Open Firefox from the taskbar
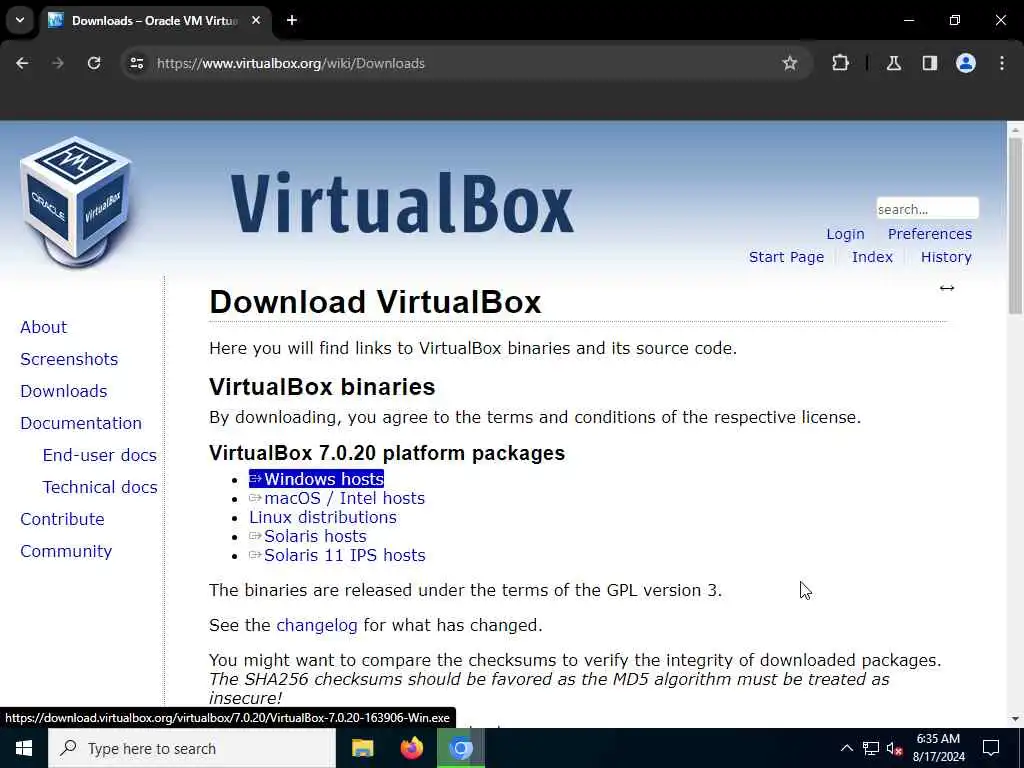Screen dimensions: 1024x768 [x=411, y=748]
